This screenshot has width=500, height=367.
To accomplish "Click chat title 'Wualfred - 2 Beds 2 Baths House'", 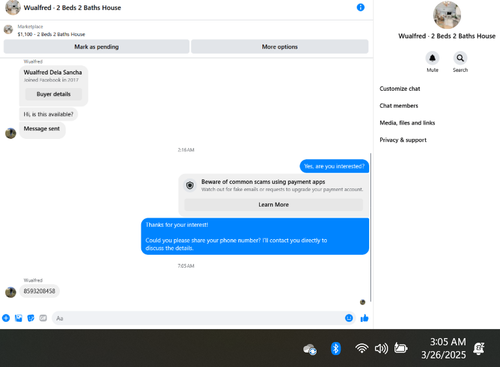I will coord(72,8).
